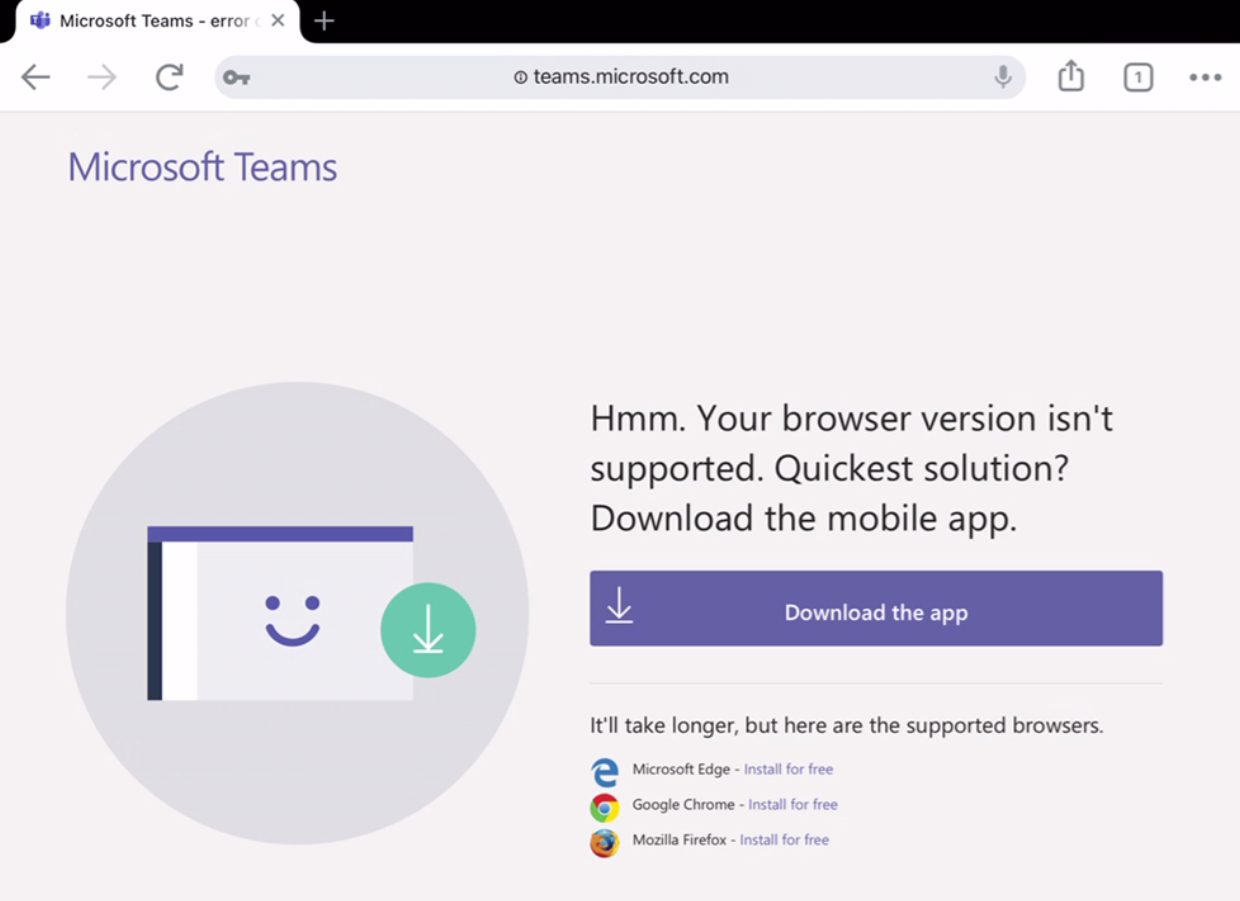Click Install for free next to Google Chrome

[x=793, y=805]
